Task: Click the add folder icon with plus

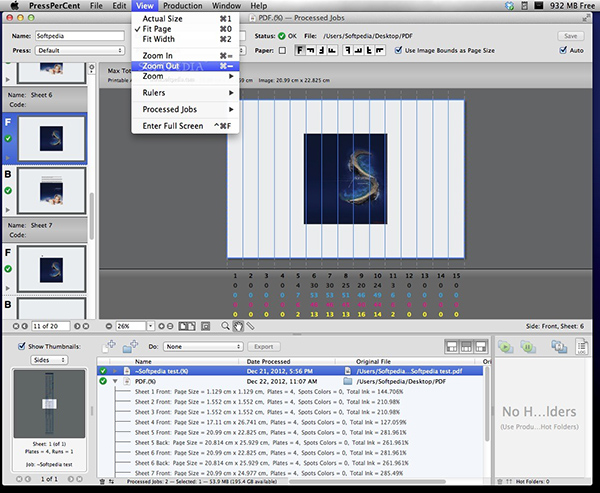Action: 130,346
